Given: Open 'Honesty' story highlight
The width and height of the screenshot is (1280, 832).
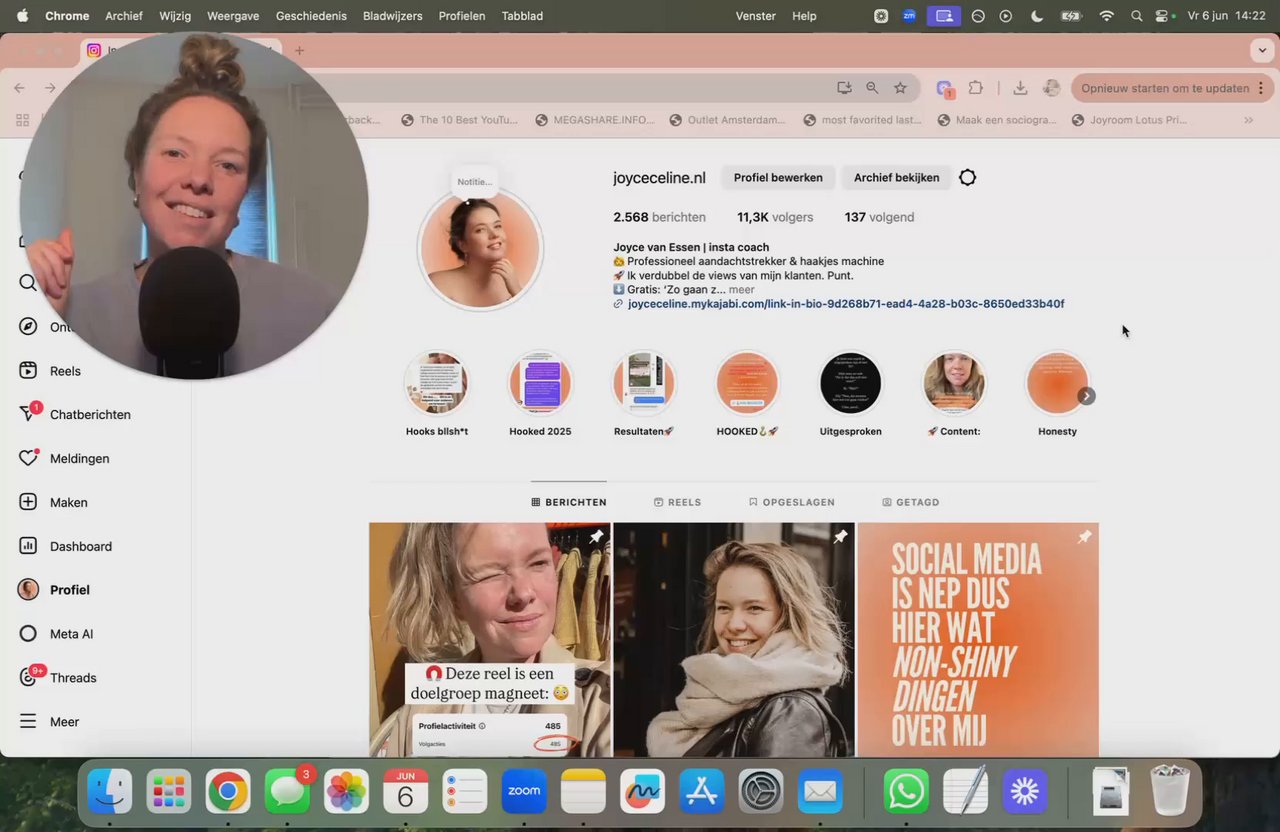Looking at the screenshot, I should [1057, 383].
